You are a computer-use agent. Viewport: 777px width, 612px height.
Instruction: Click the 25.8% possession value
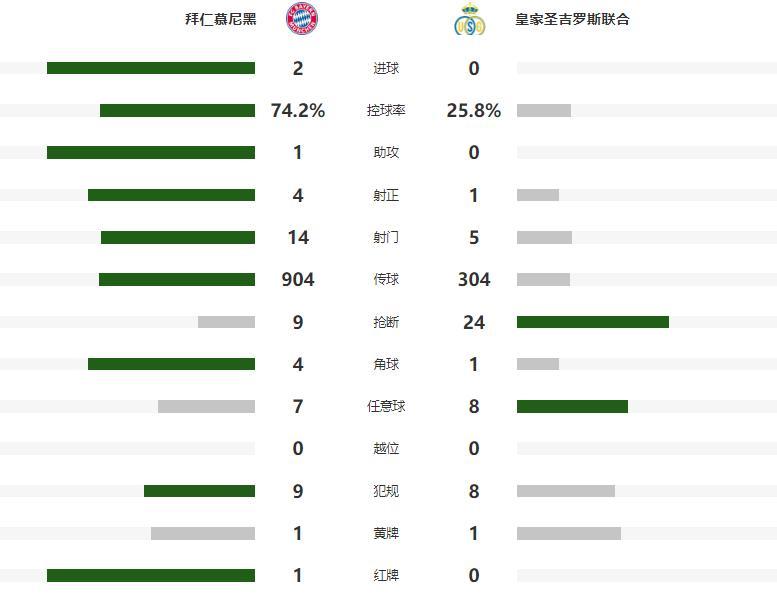click(474, 111)
